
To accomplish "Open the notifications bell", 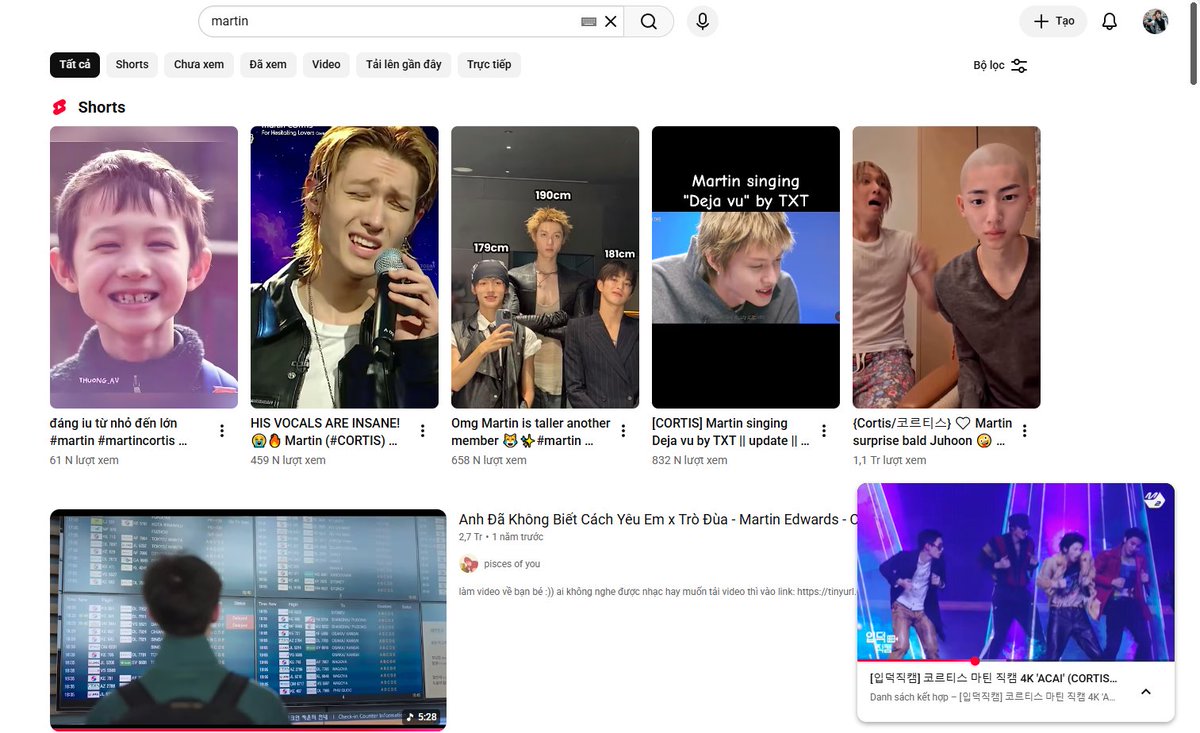I will click(x=1109, y=21).
